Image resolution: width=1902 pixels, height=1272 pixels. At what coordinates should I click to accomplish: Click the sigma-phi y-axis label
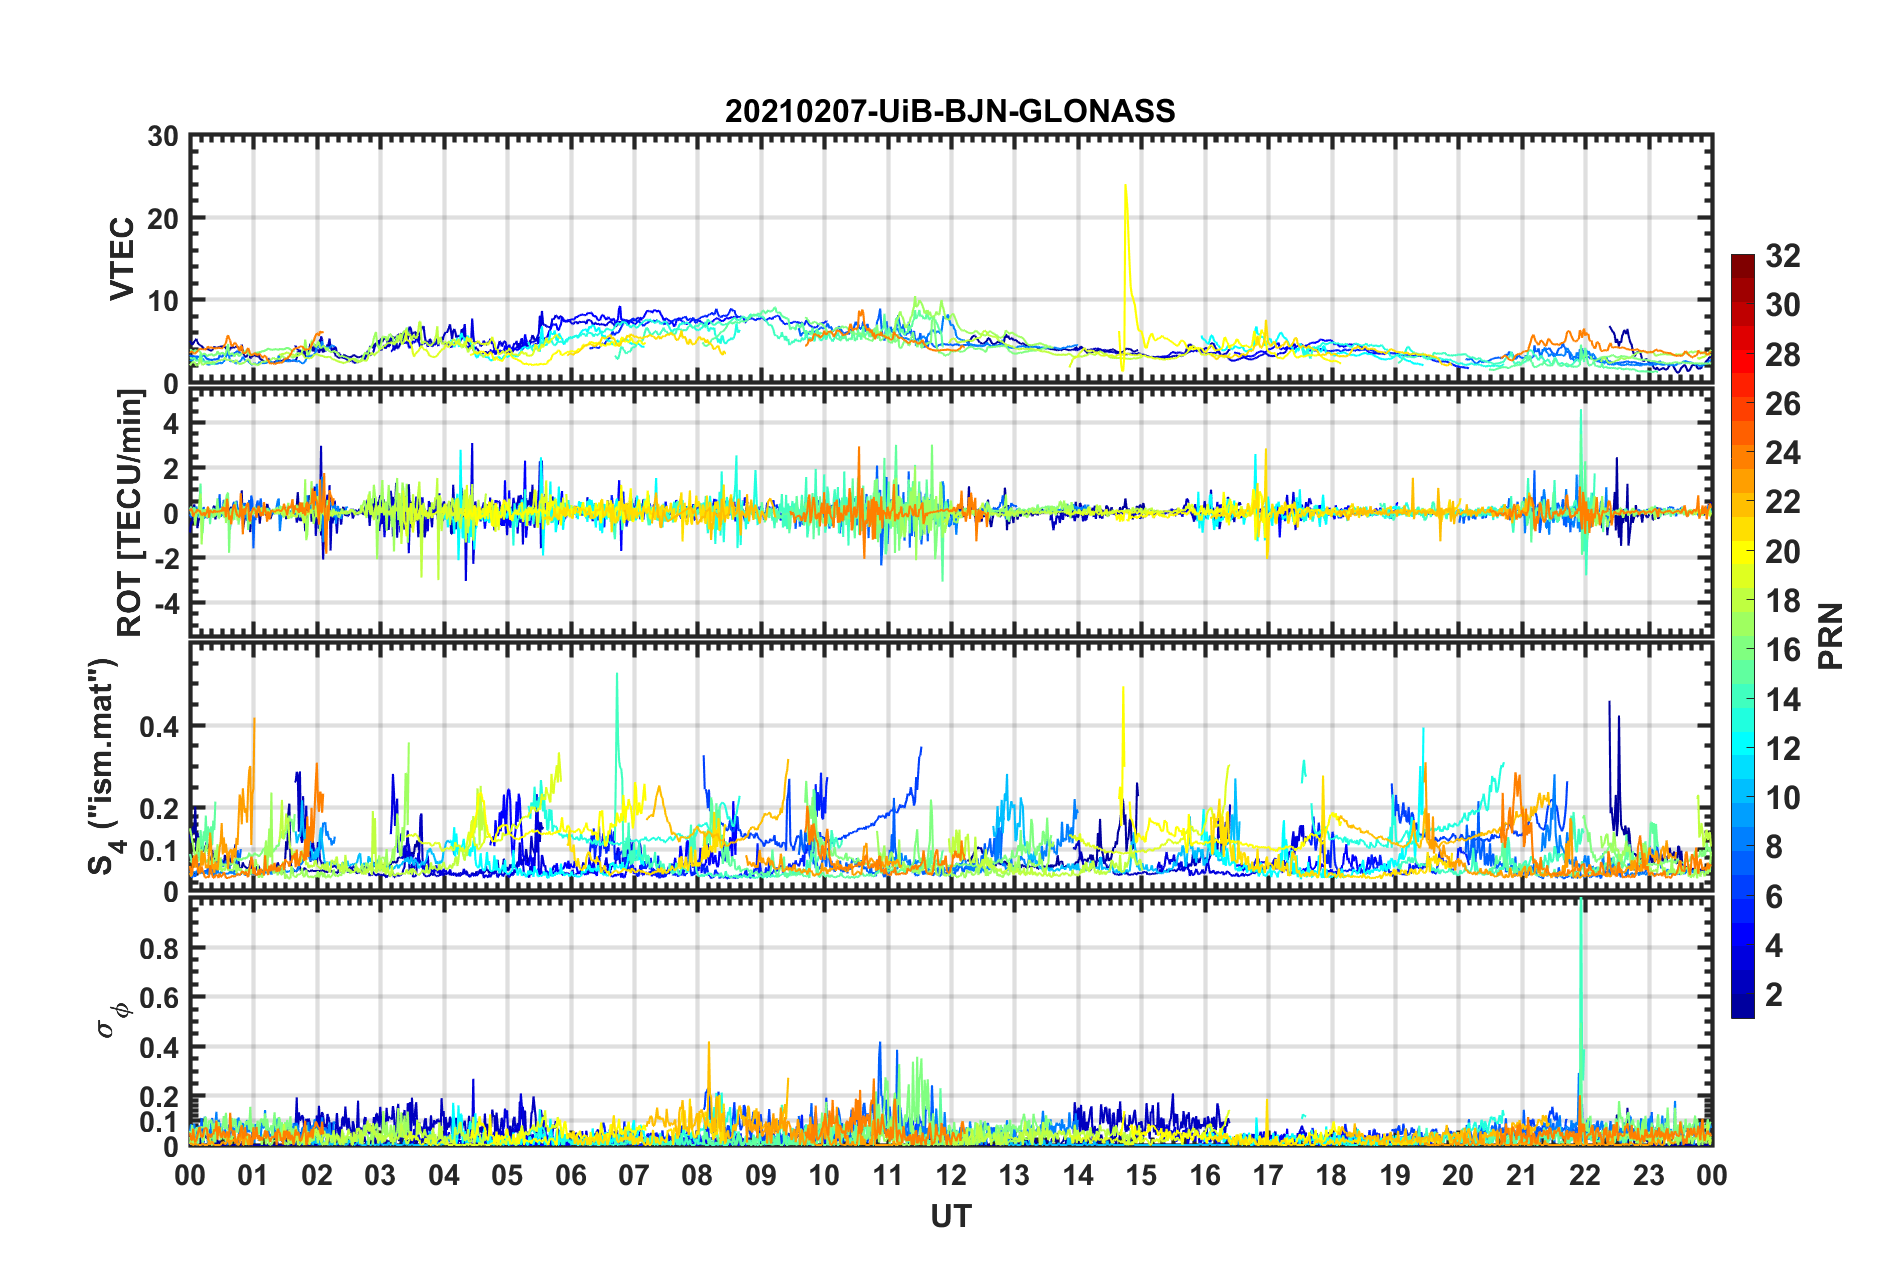[115, 1020]
